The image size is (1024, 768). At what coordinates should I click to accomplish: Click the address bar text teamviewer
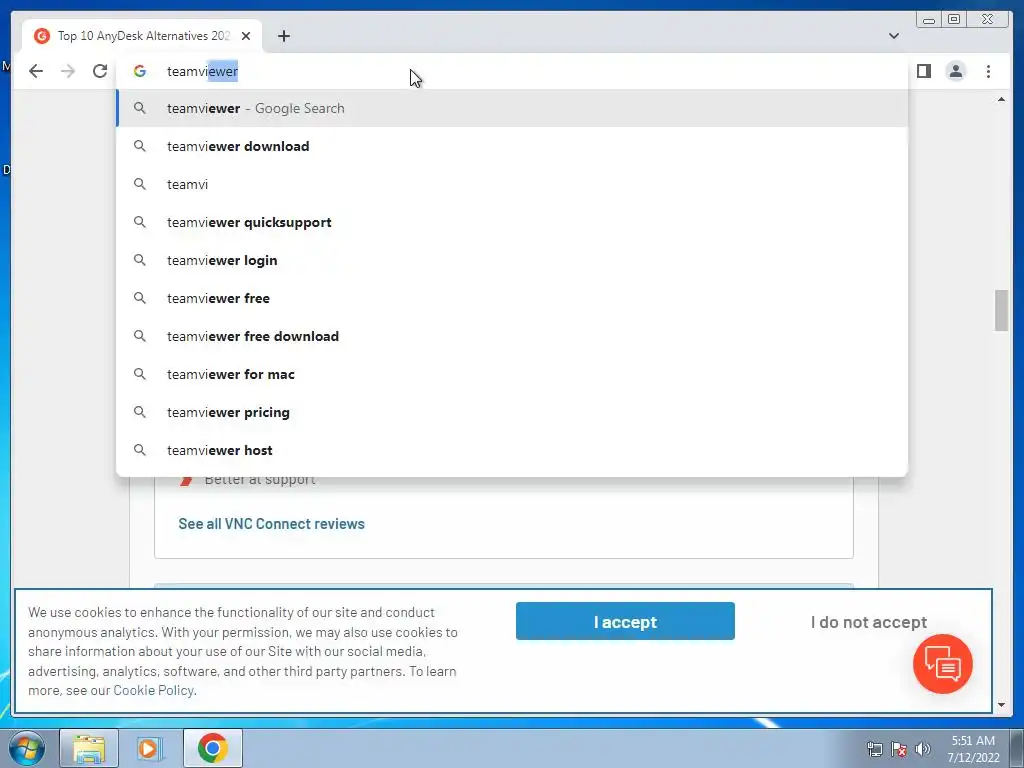[x=202, y=71]
